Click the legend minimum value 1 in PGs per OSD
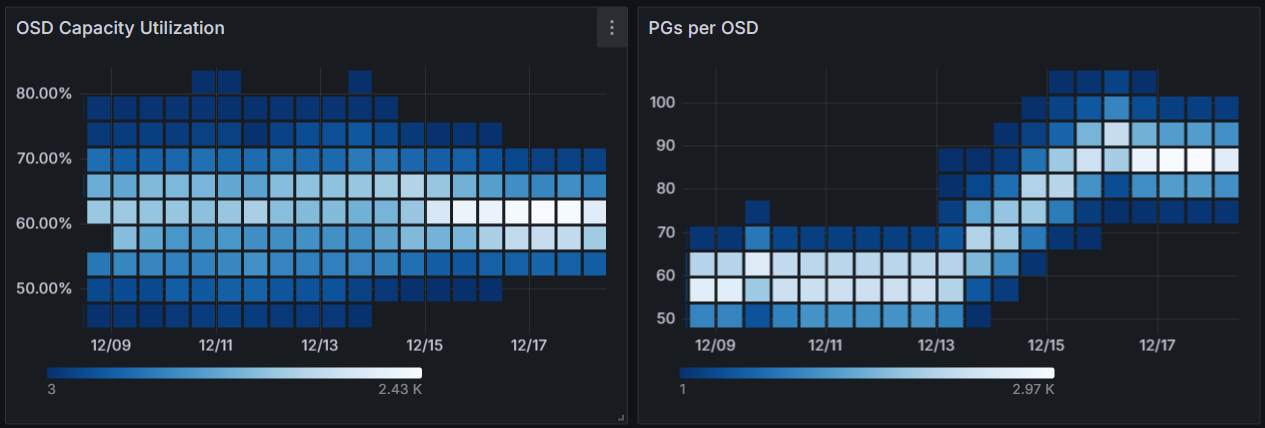The height and width of the screenshot is (428, 1265). pos(682,389)
